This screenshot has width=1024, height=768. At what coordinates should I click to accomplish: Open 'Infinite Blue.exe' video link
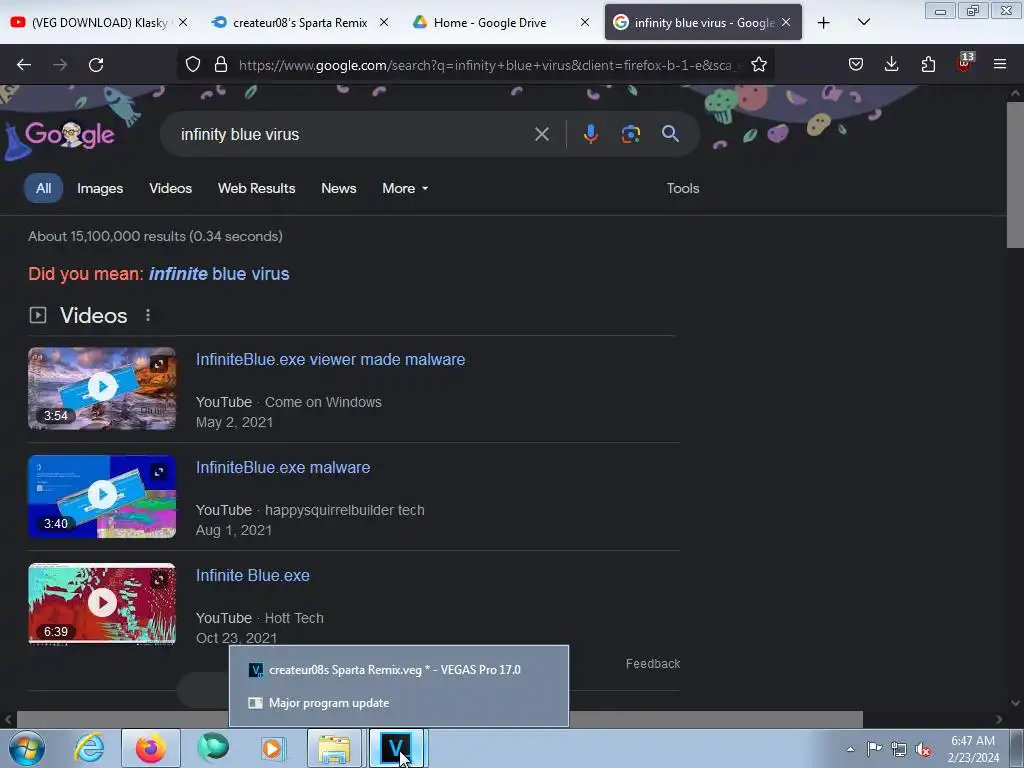(253, 575)
